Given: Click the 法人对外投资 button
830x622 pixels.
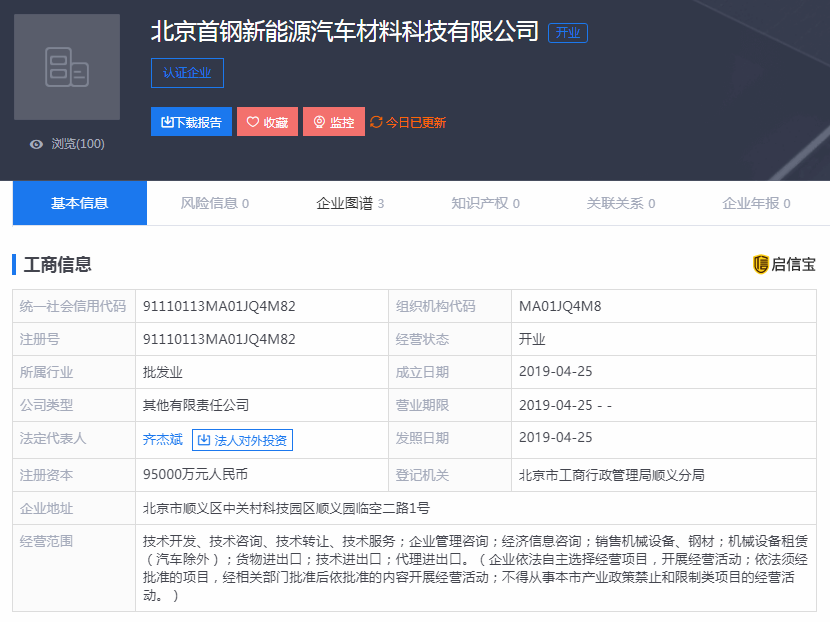Looking at the screenshot, I should click(x=242, y=440).
